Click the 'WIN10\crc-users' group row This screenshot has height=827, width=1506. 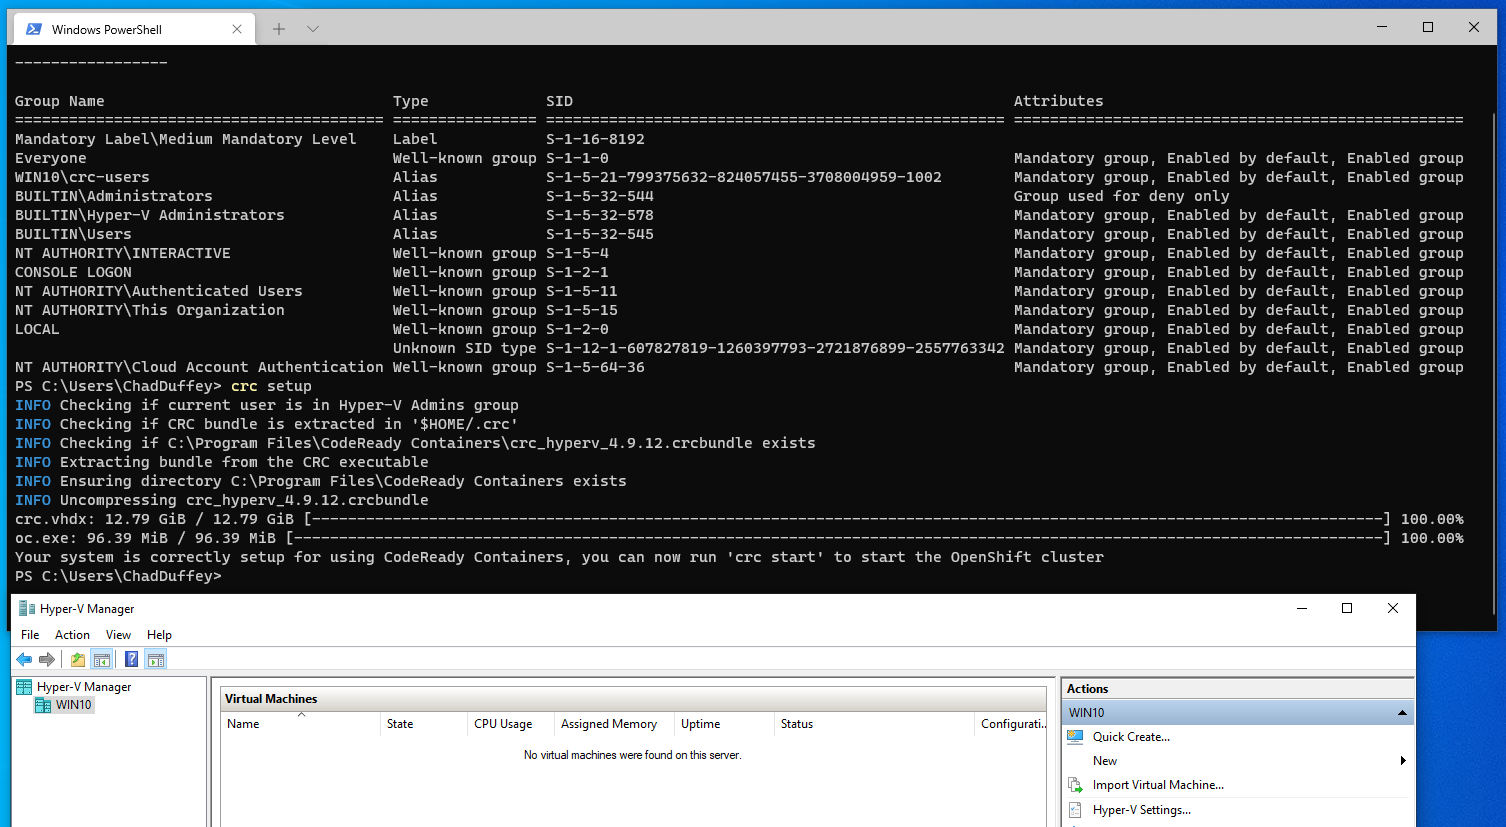coord(739,177)
